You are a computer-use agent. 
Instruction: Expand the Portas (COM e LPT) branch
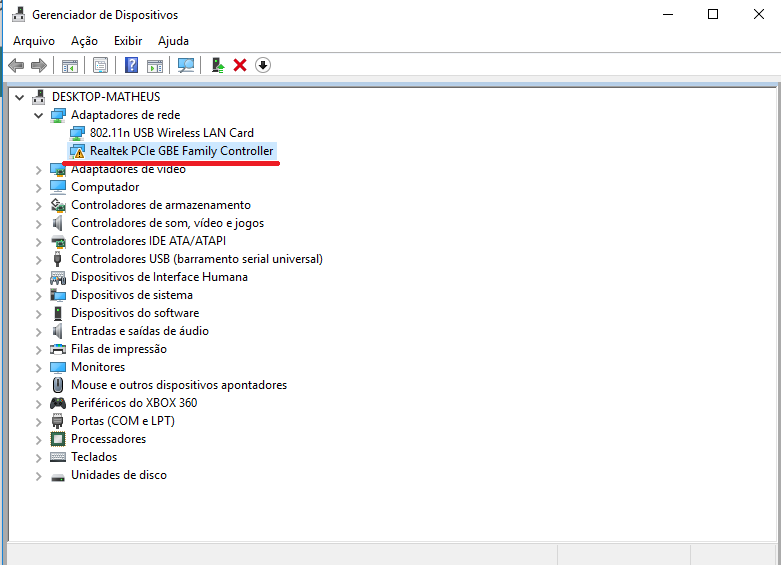(x=38, y=422)
